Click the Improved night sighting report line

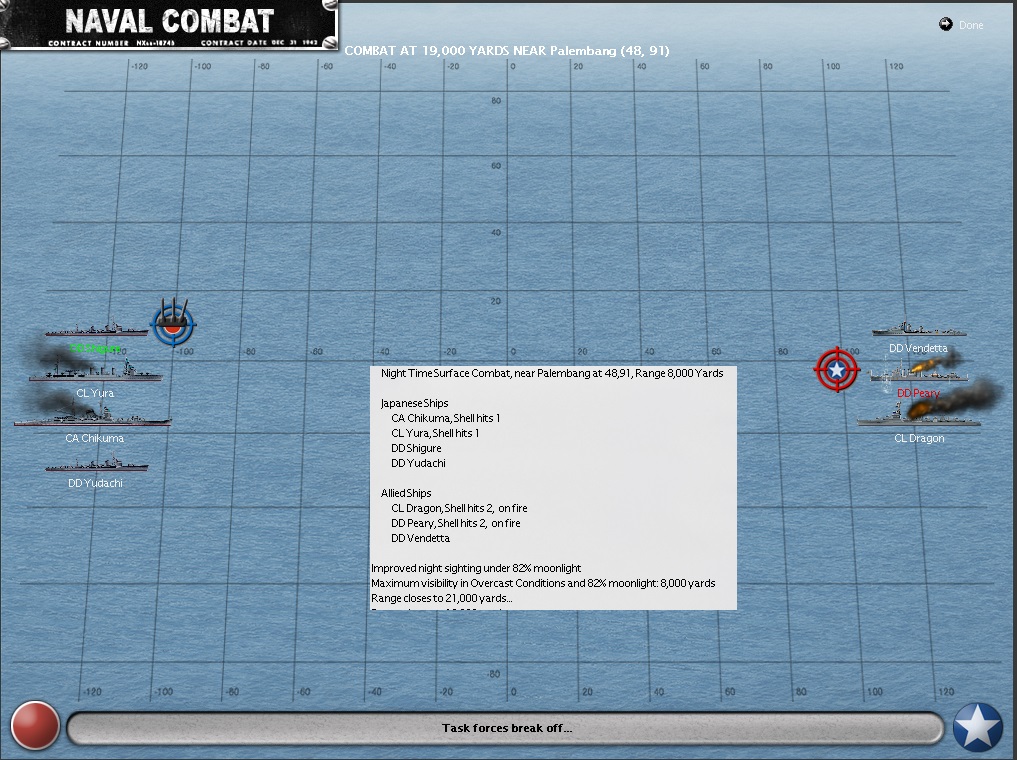click(476, 569)
